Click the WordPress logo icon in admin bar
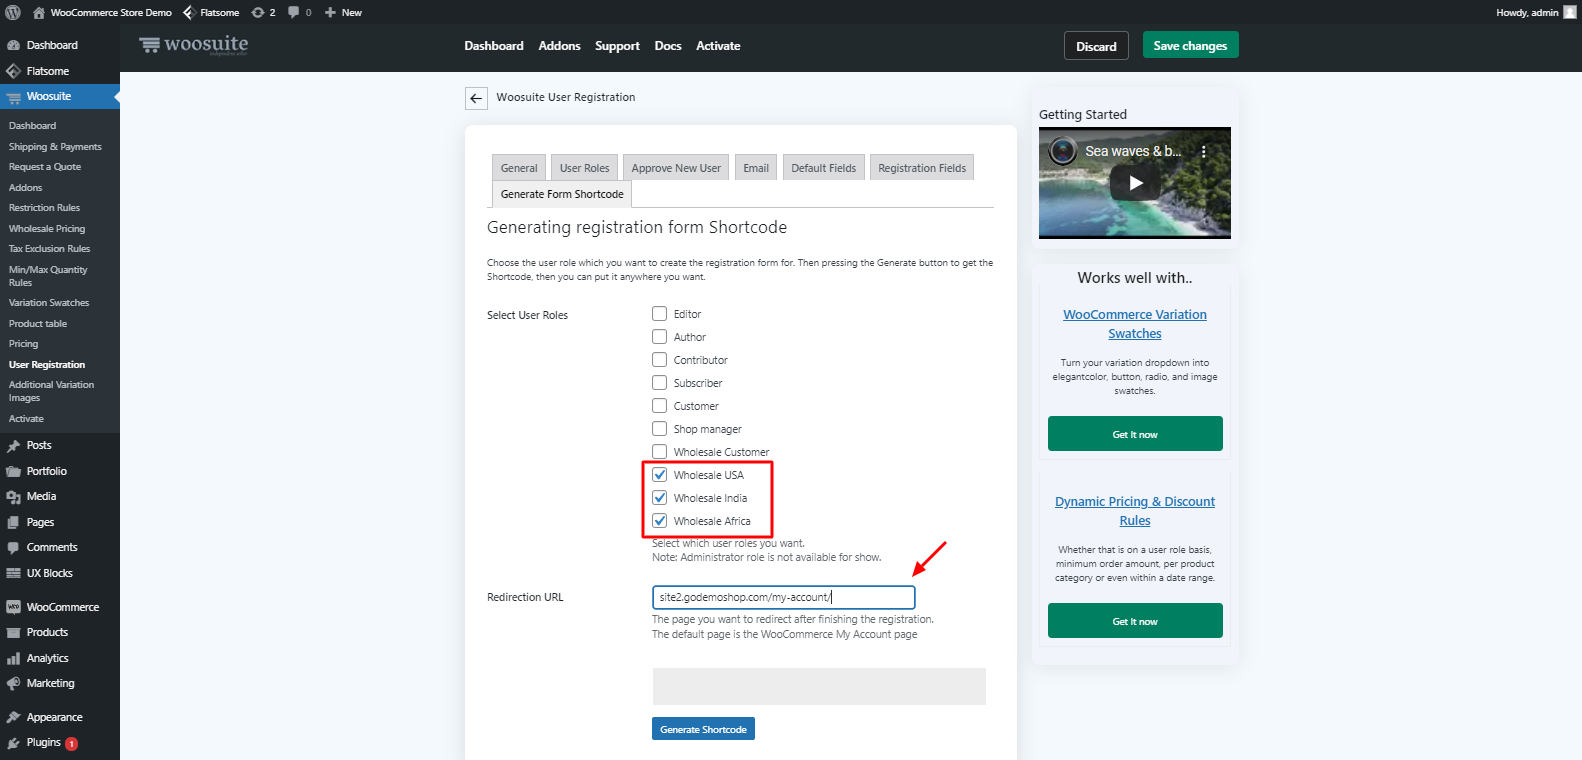Viewport: 1582px width, 760px height. click(x=13, y=12)
